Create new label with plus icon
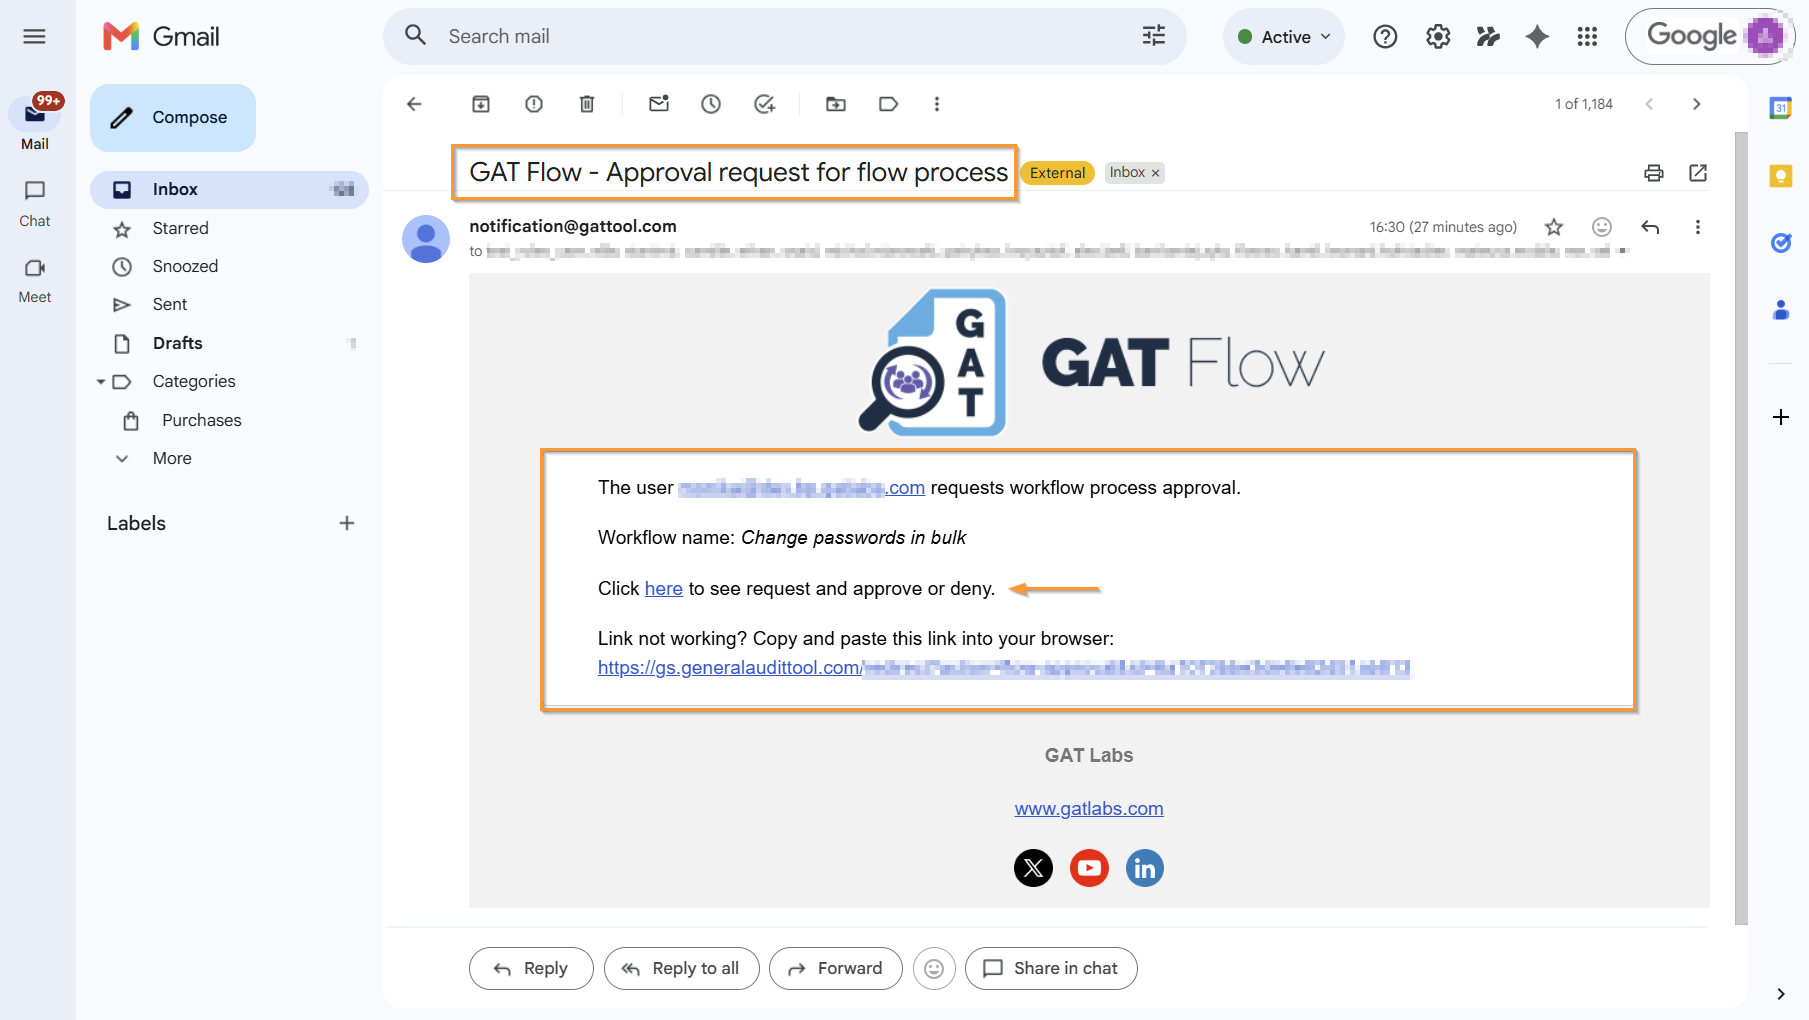1809x1020 pixels. [347, 523]
